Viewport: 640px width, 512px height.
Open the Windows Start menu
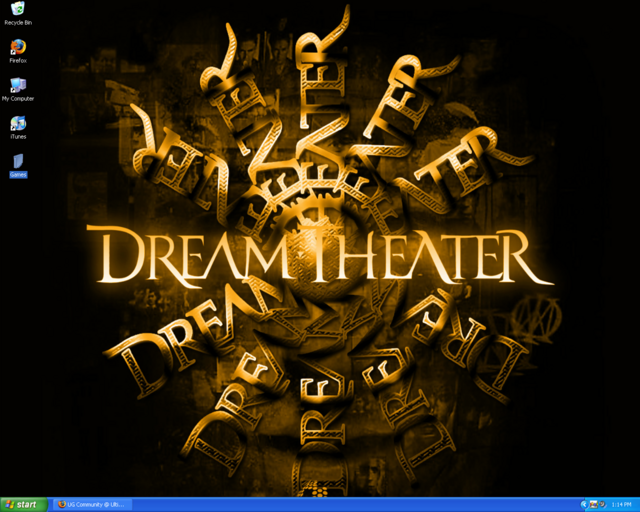click(x=24, y=505)
